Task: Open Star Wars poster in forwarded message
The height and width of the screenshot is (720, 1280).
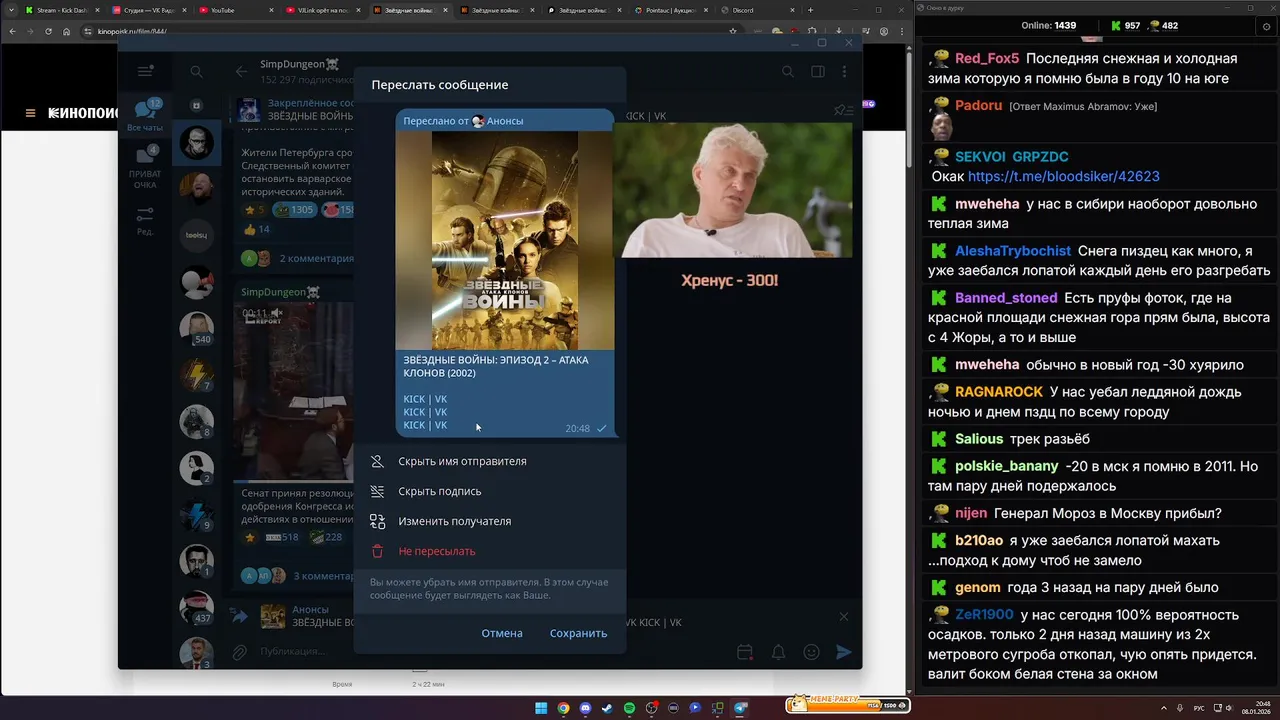Action: tap(505, 240)
